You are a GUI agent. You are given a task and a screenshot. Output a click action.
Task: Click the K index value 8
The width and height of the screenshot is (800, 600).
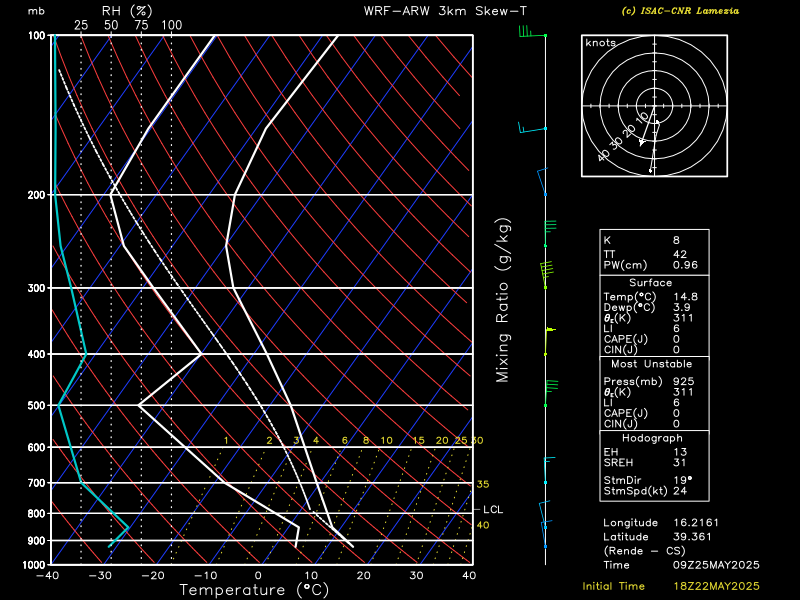coord(676,240)
